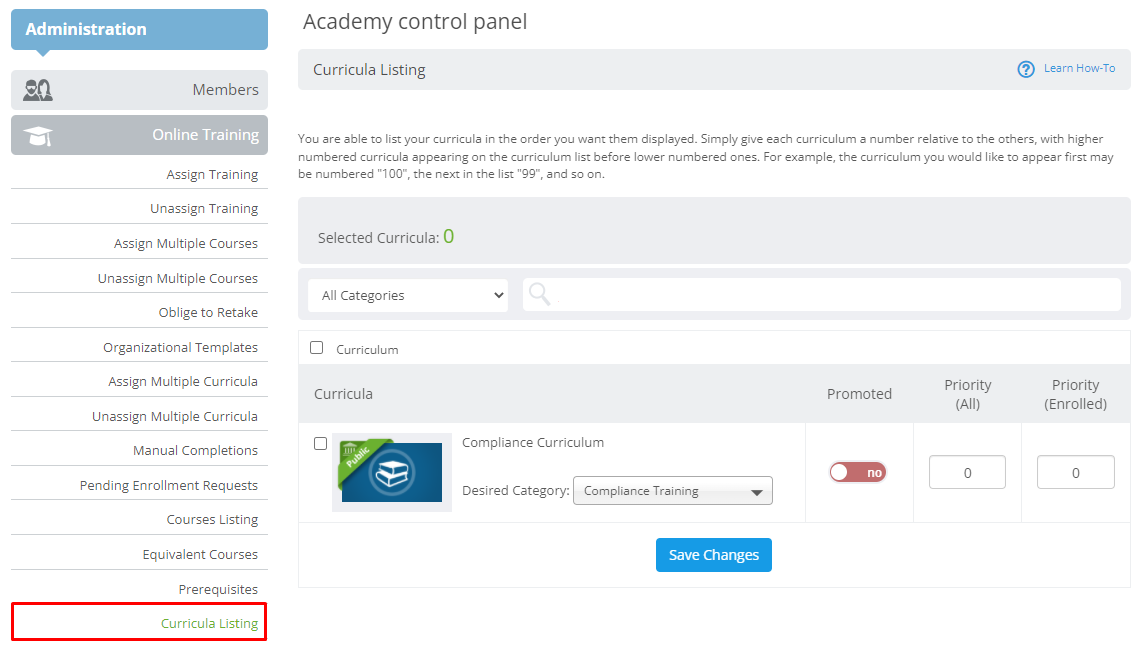Tick the Compliance Curriculum row checkbox
This screenshot has width=1145, height=650.
click(320, 443)
